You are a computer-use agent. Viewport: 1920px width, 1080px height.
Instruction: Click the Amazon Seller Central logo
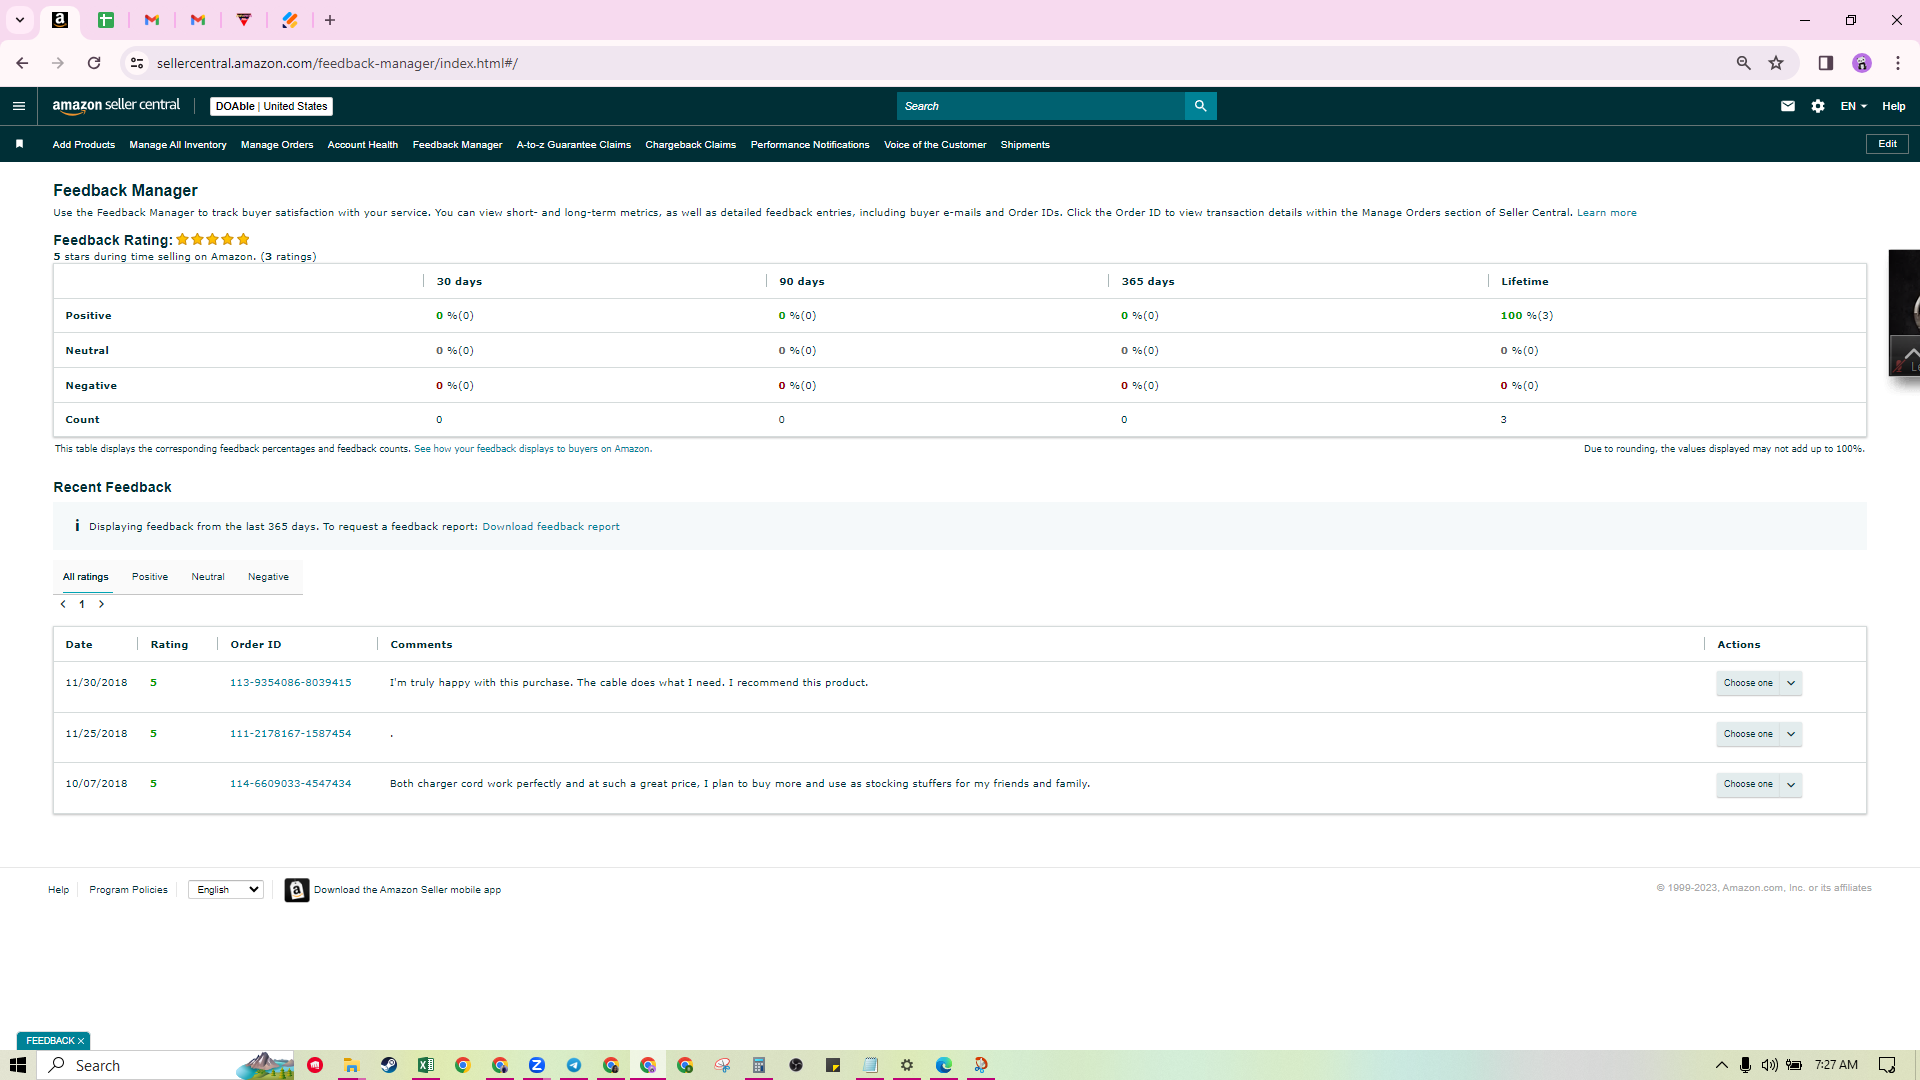[x=116, y=106]
